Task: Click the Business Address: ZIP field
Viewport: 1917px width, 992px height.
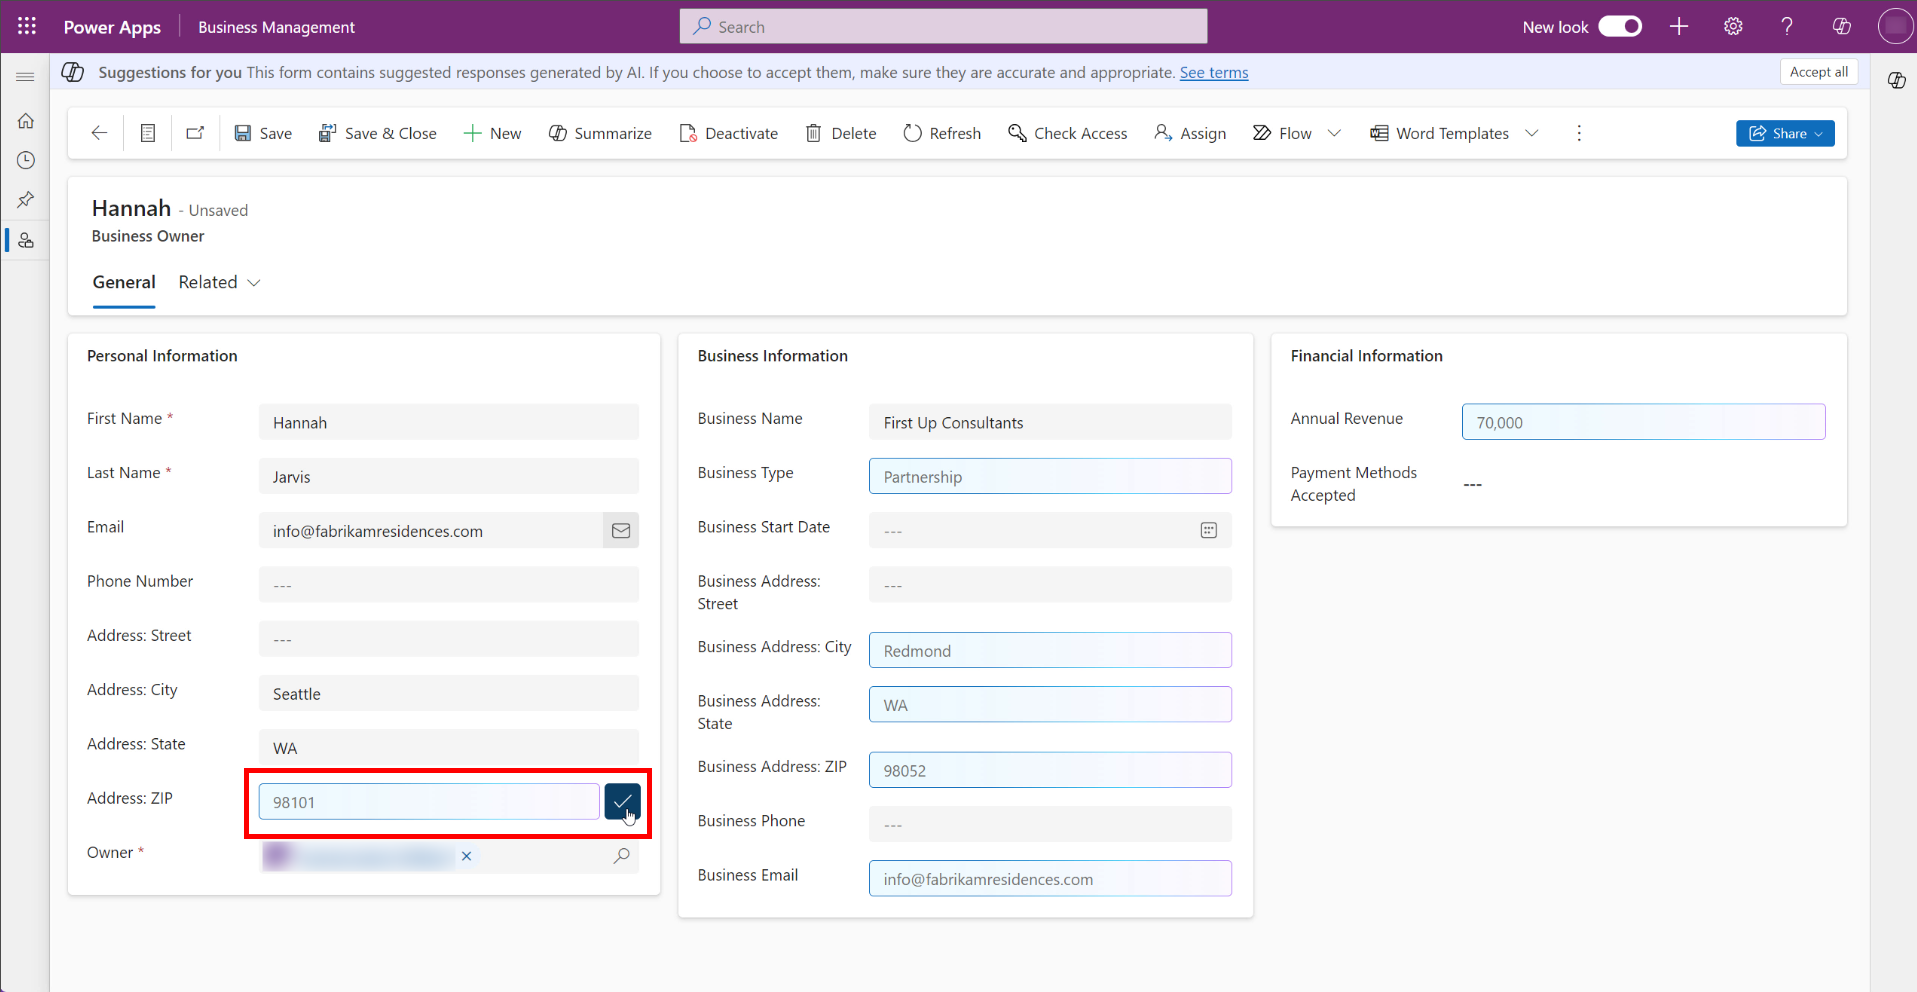Action: click(x=1050, y=770)
